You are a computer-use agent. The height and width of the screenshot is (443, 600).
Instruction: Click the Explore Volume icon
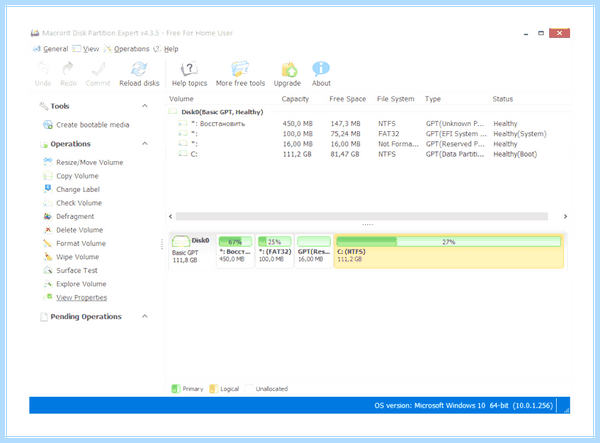click(48, 284)
